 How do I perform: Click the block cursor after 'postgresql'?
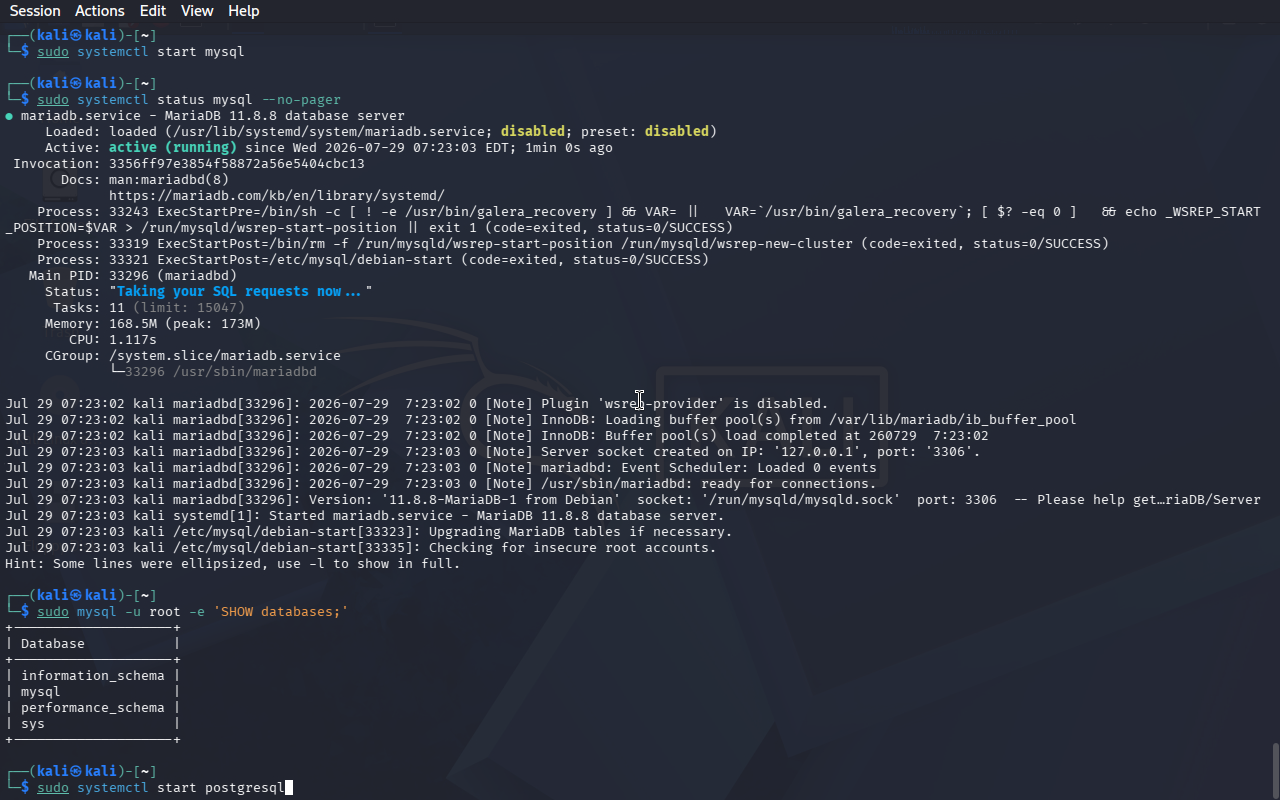[289, 788]
